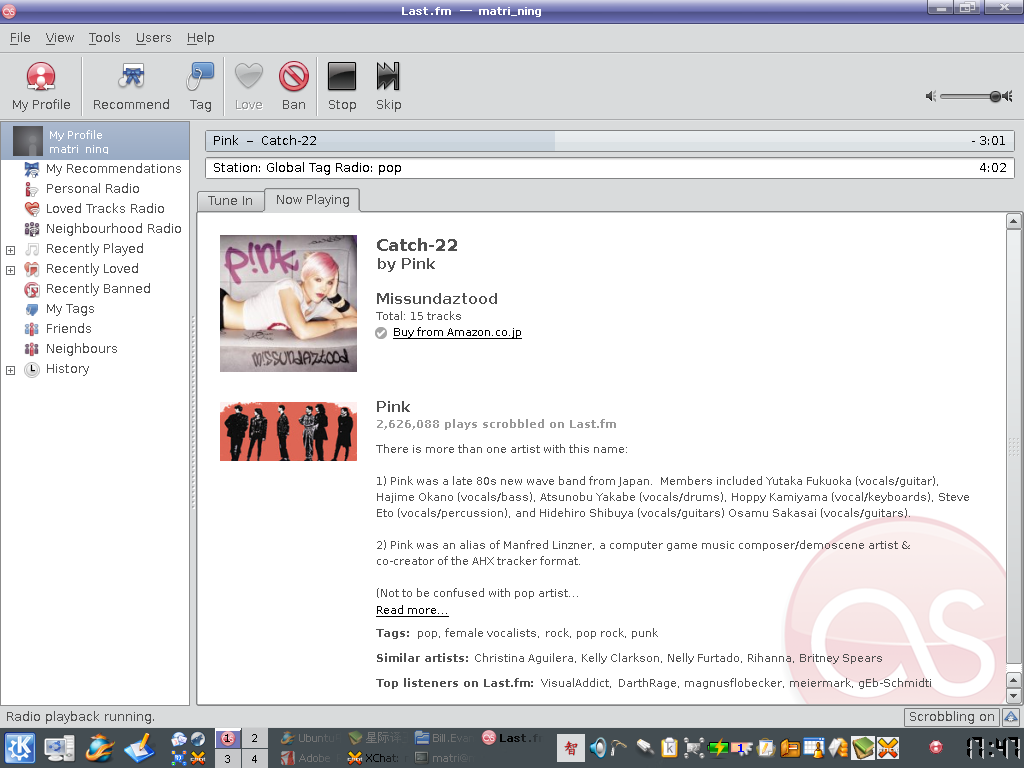Screen dimensions: 1024x768
Task: Love the current track with the heart icon
Action: pos(248,87)
